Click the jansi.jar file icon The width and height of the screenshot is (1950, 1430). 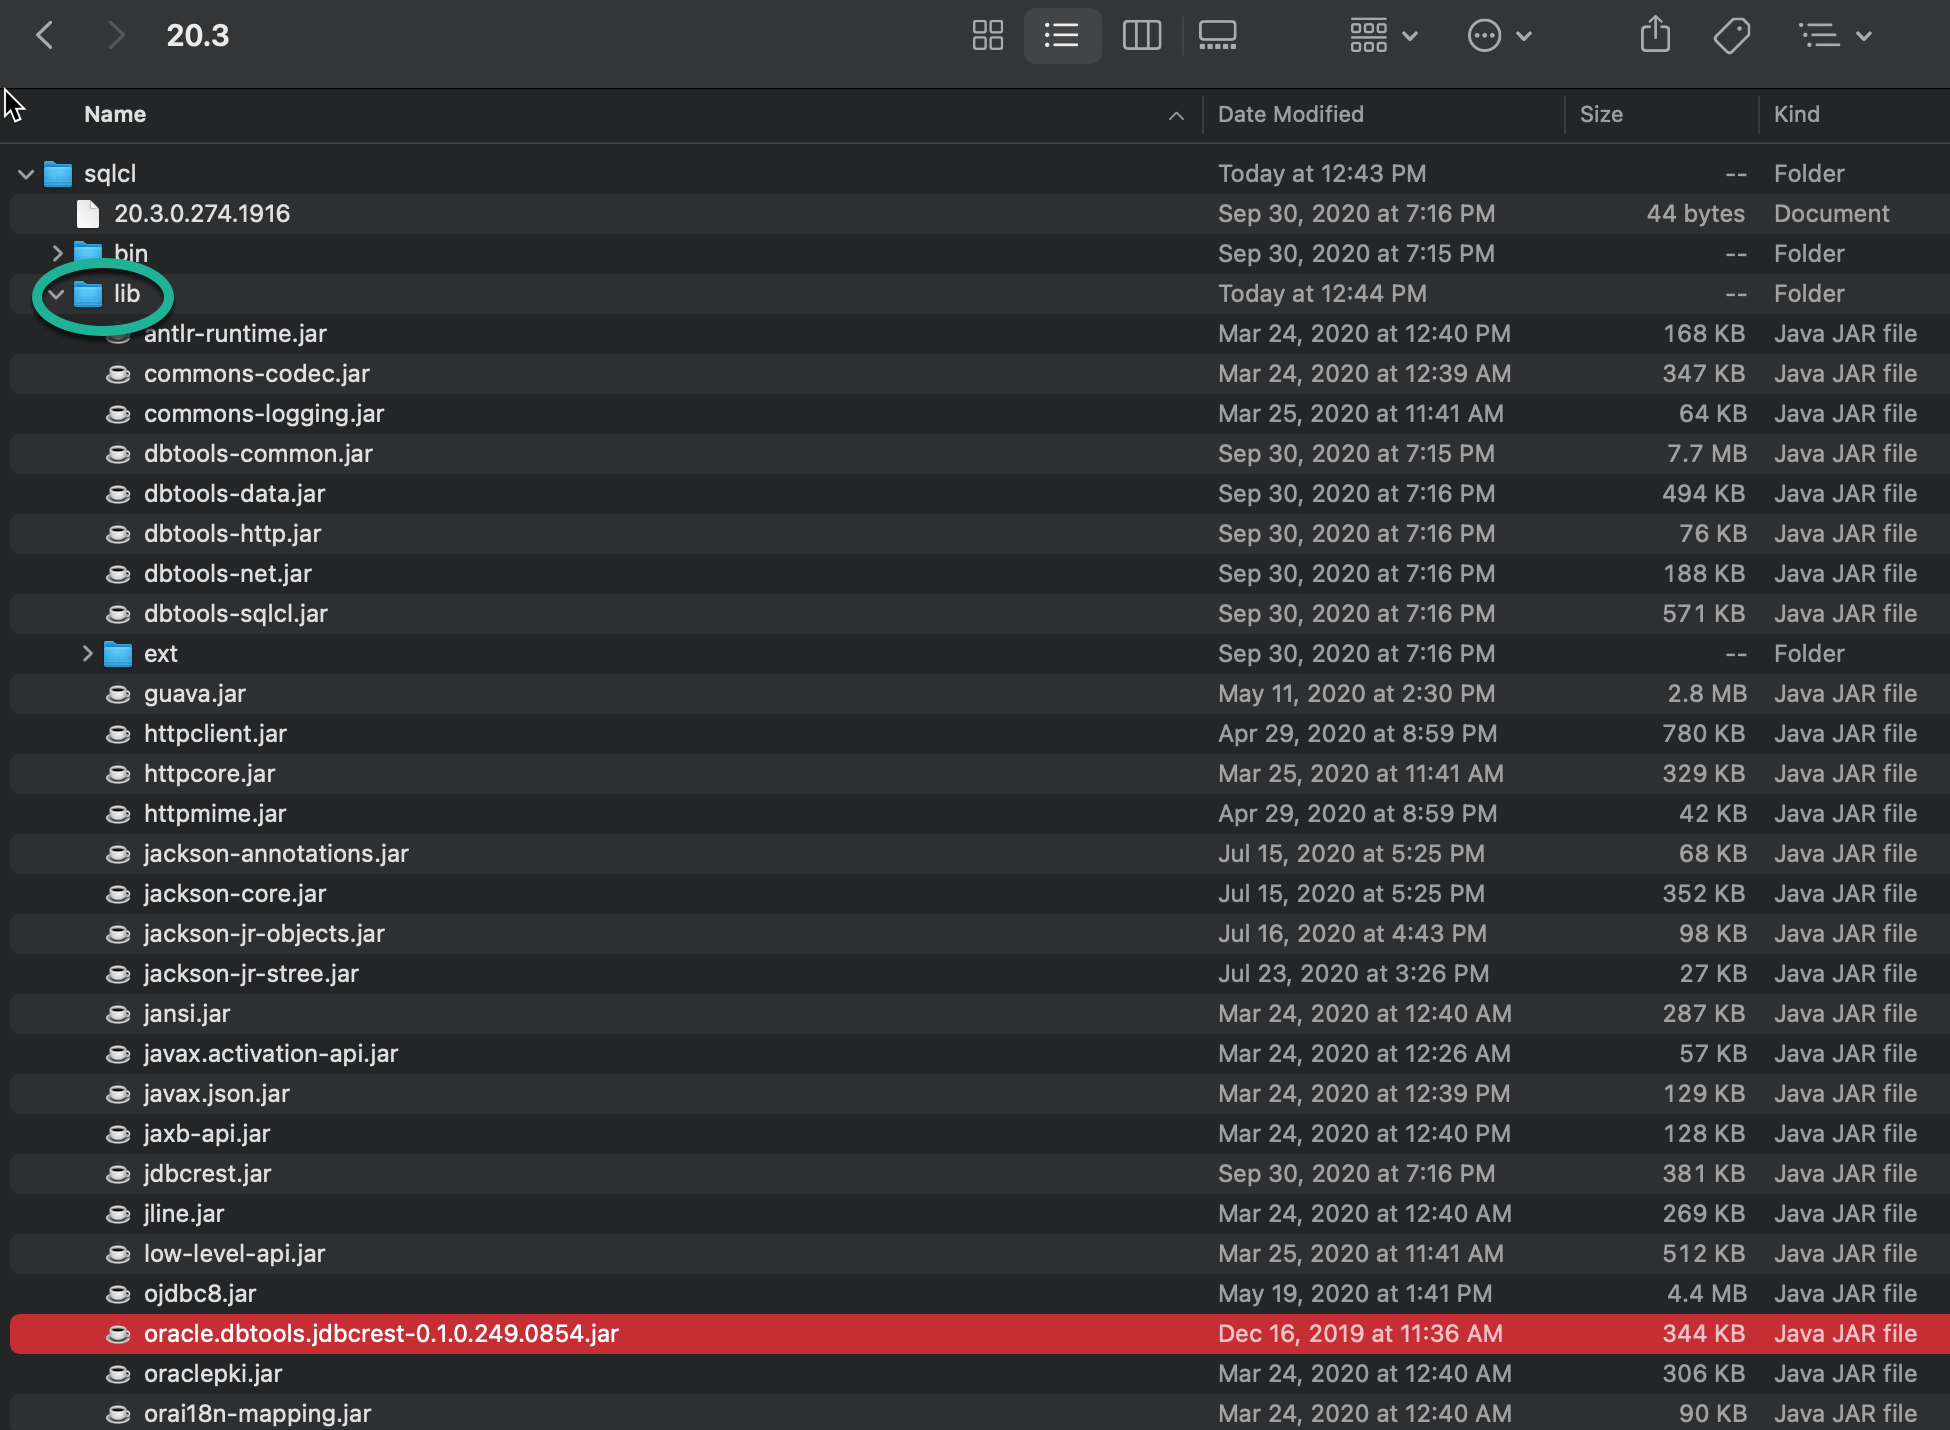[118, 1014]
